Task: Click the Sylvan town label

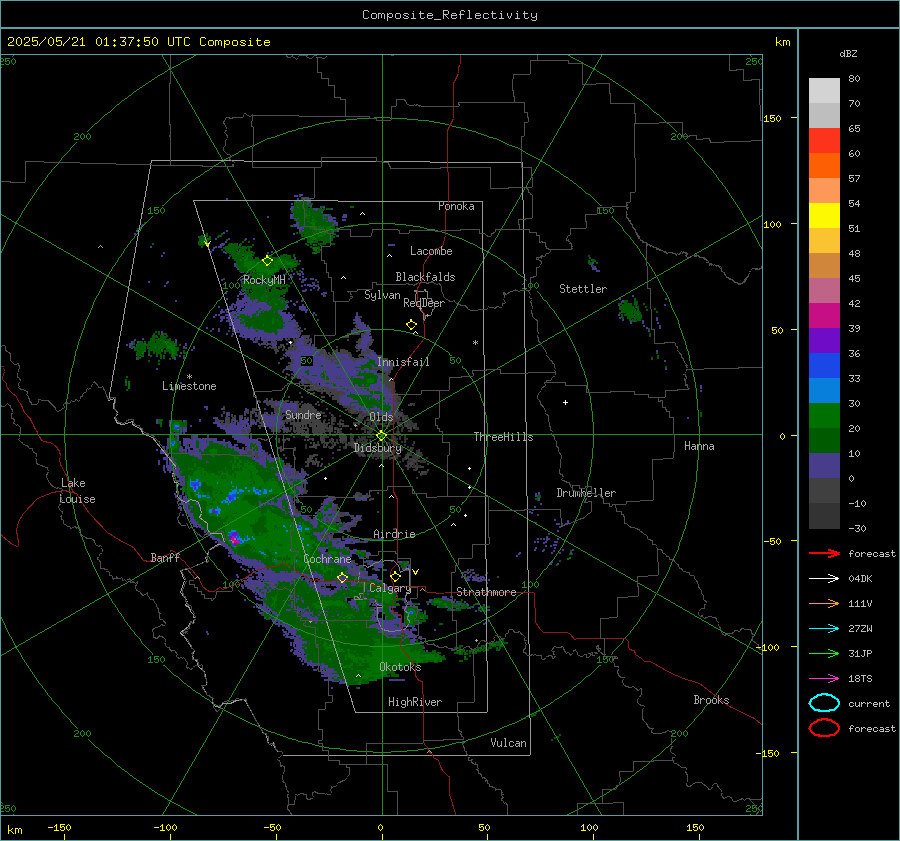Action: 382,295
